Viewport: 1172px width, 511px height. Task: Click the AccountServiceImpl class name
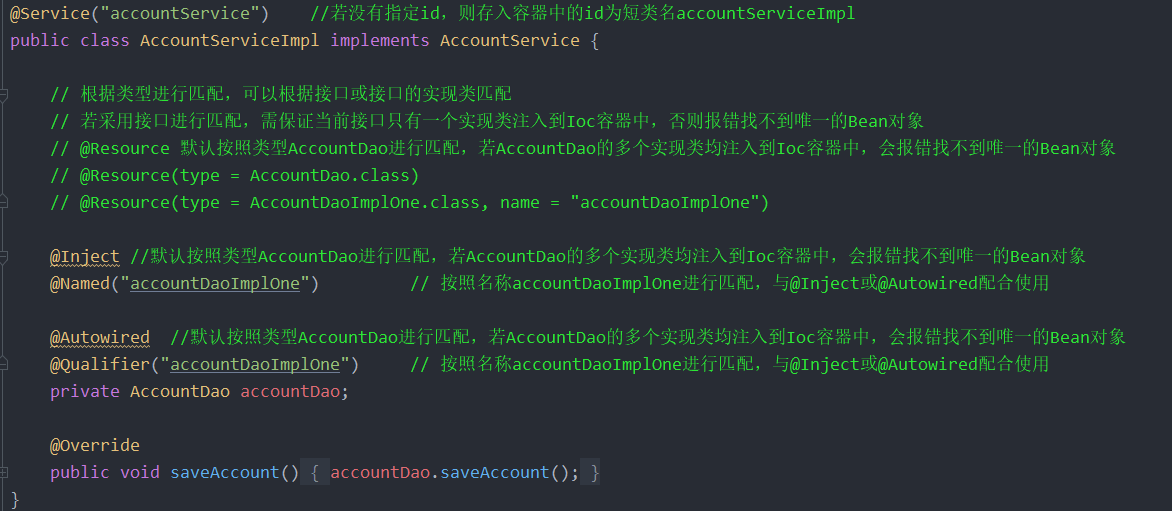pyautogui.click(x=229, y=40)
